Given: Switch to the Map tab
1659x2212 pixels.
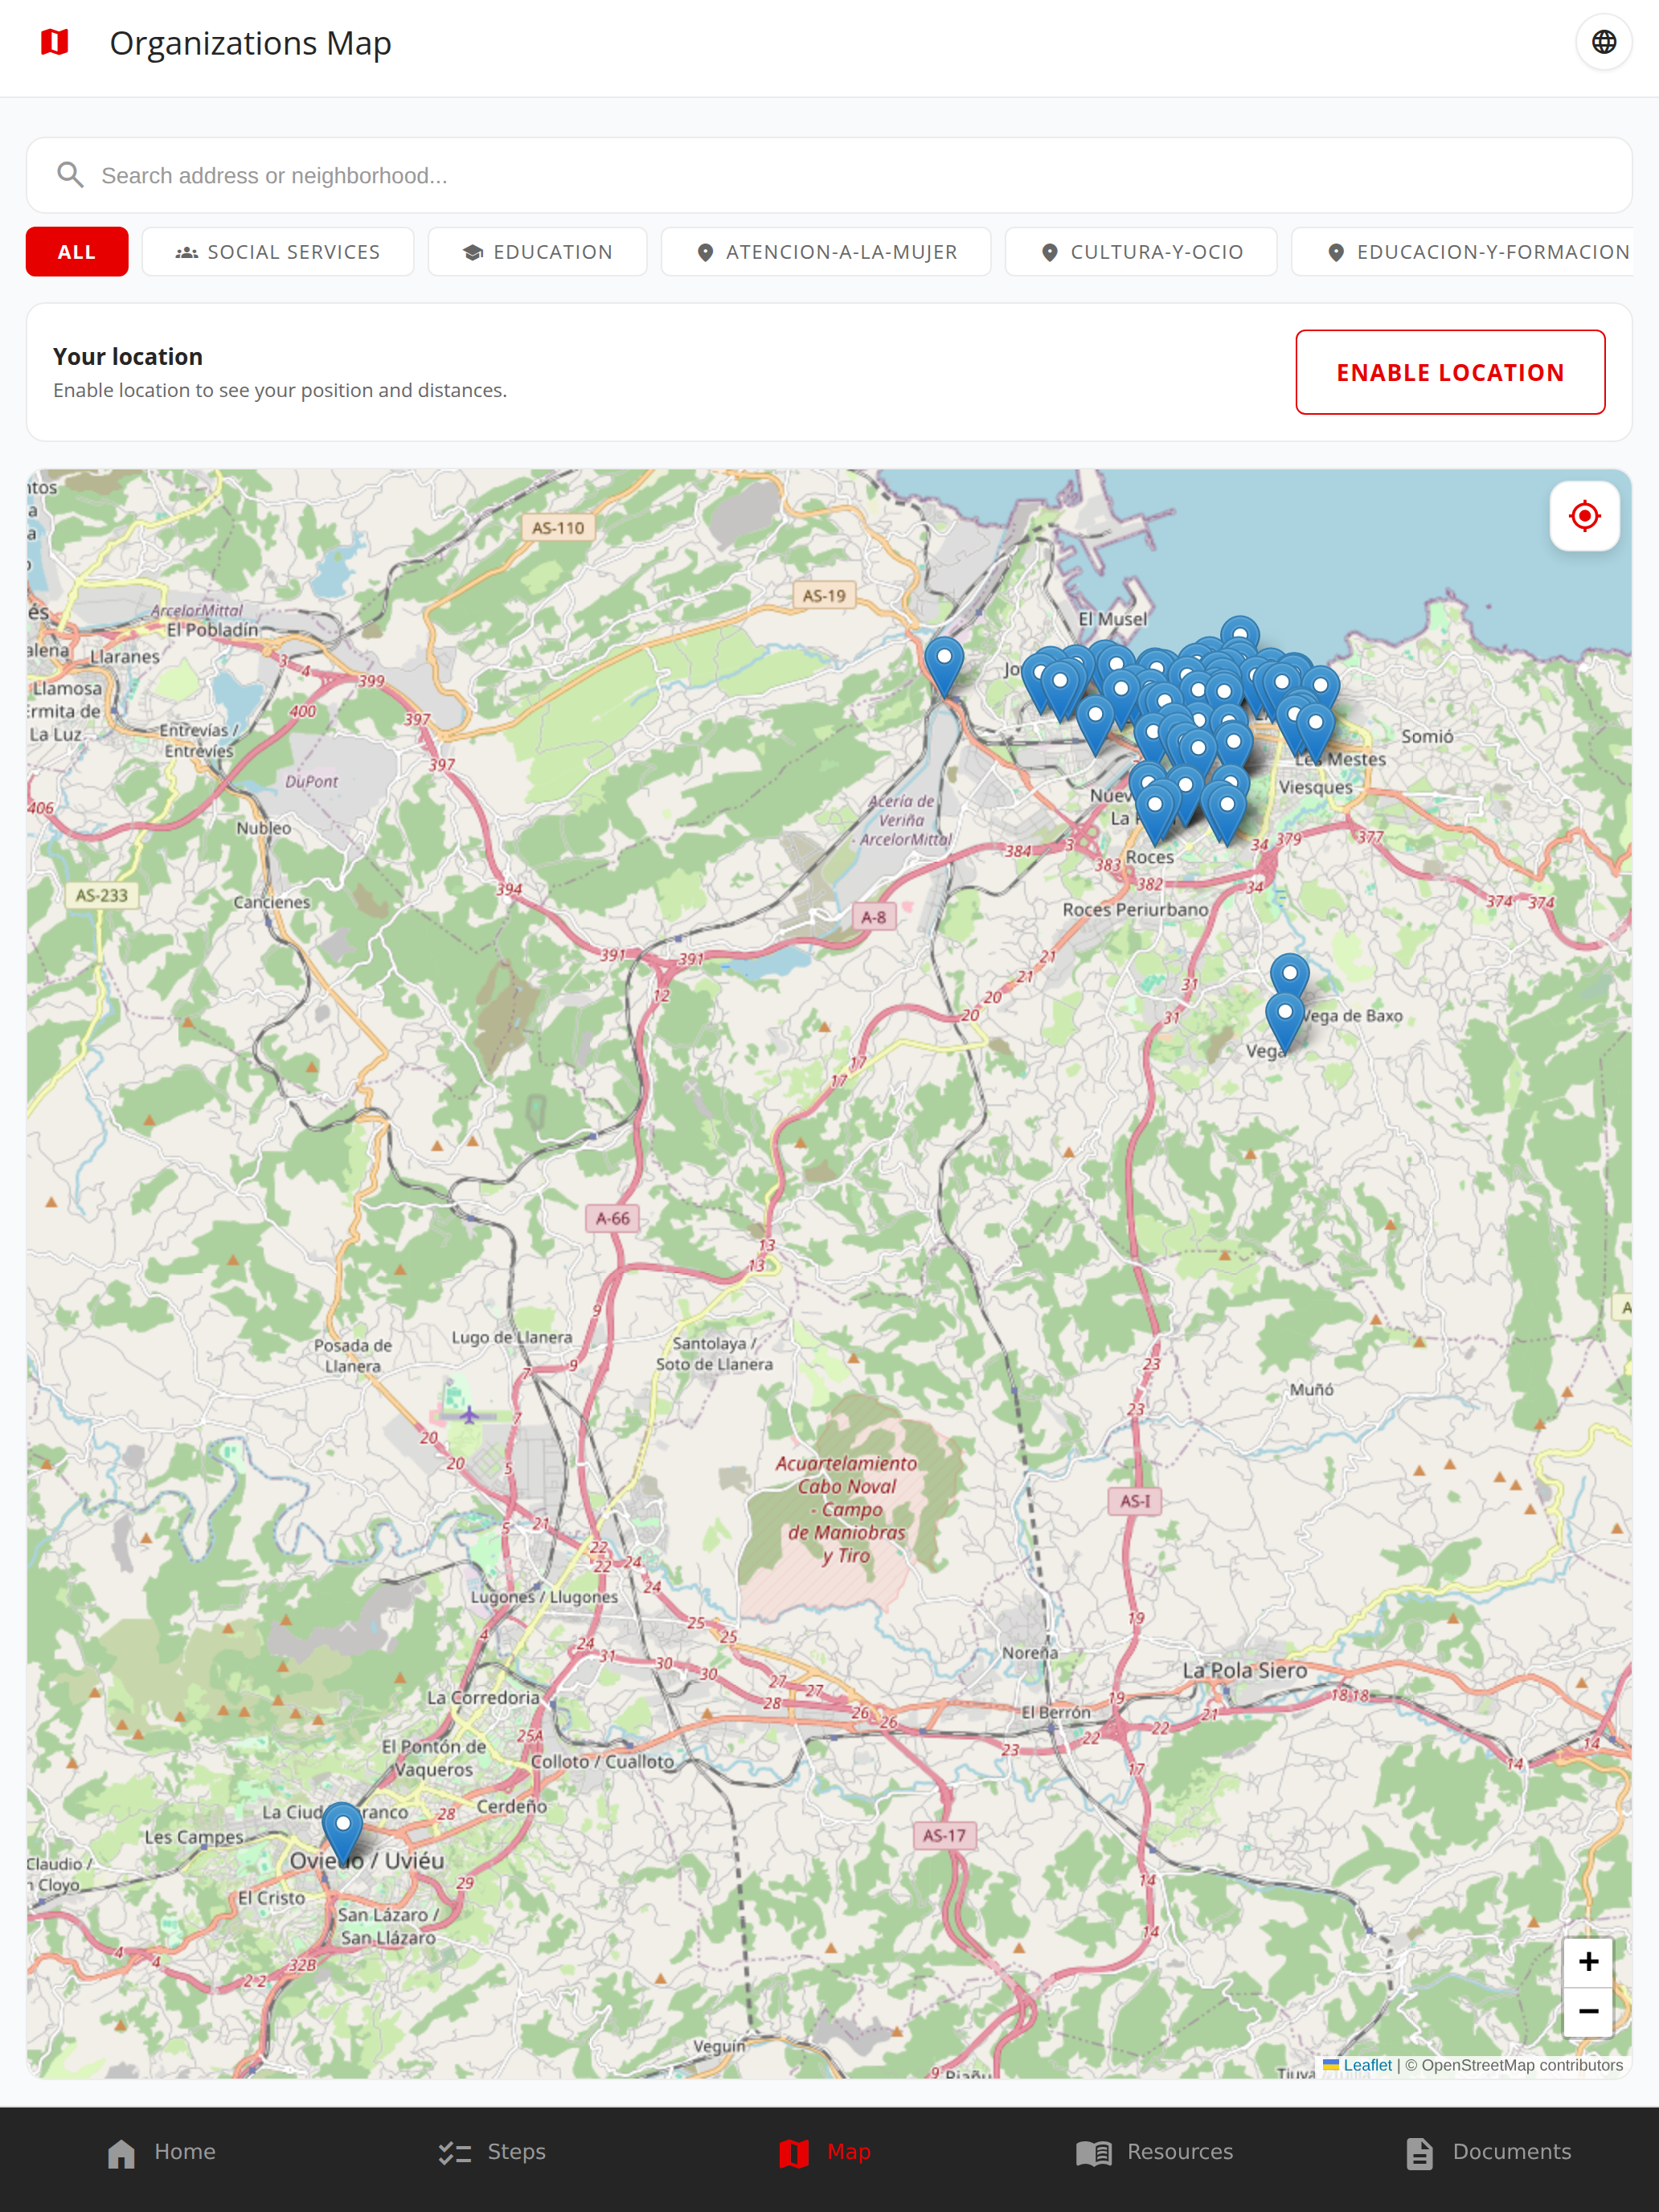Looking at the screenshot, I should (825, 2152).
